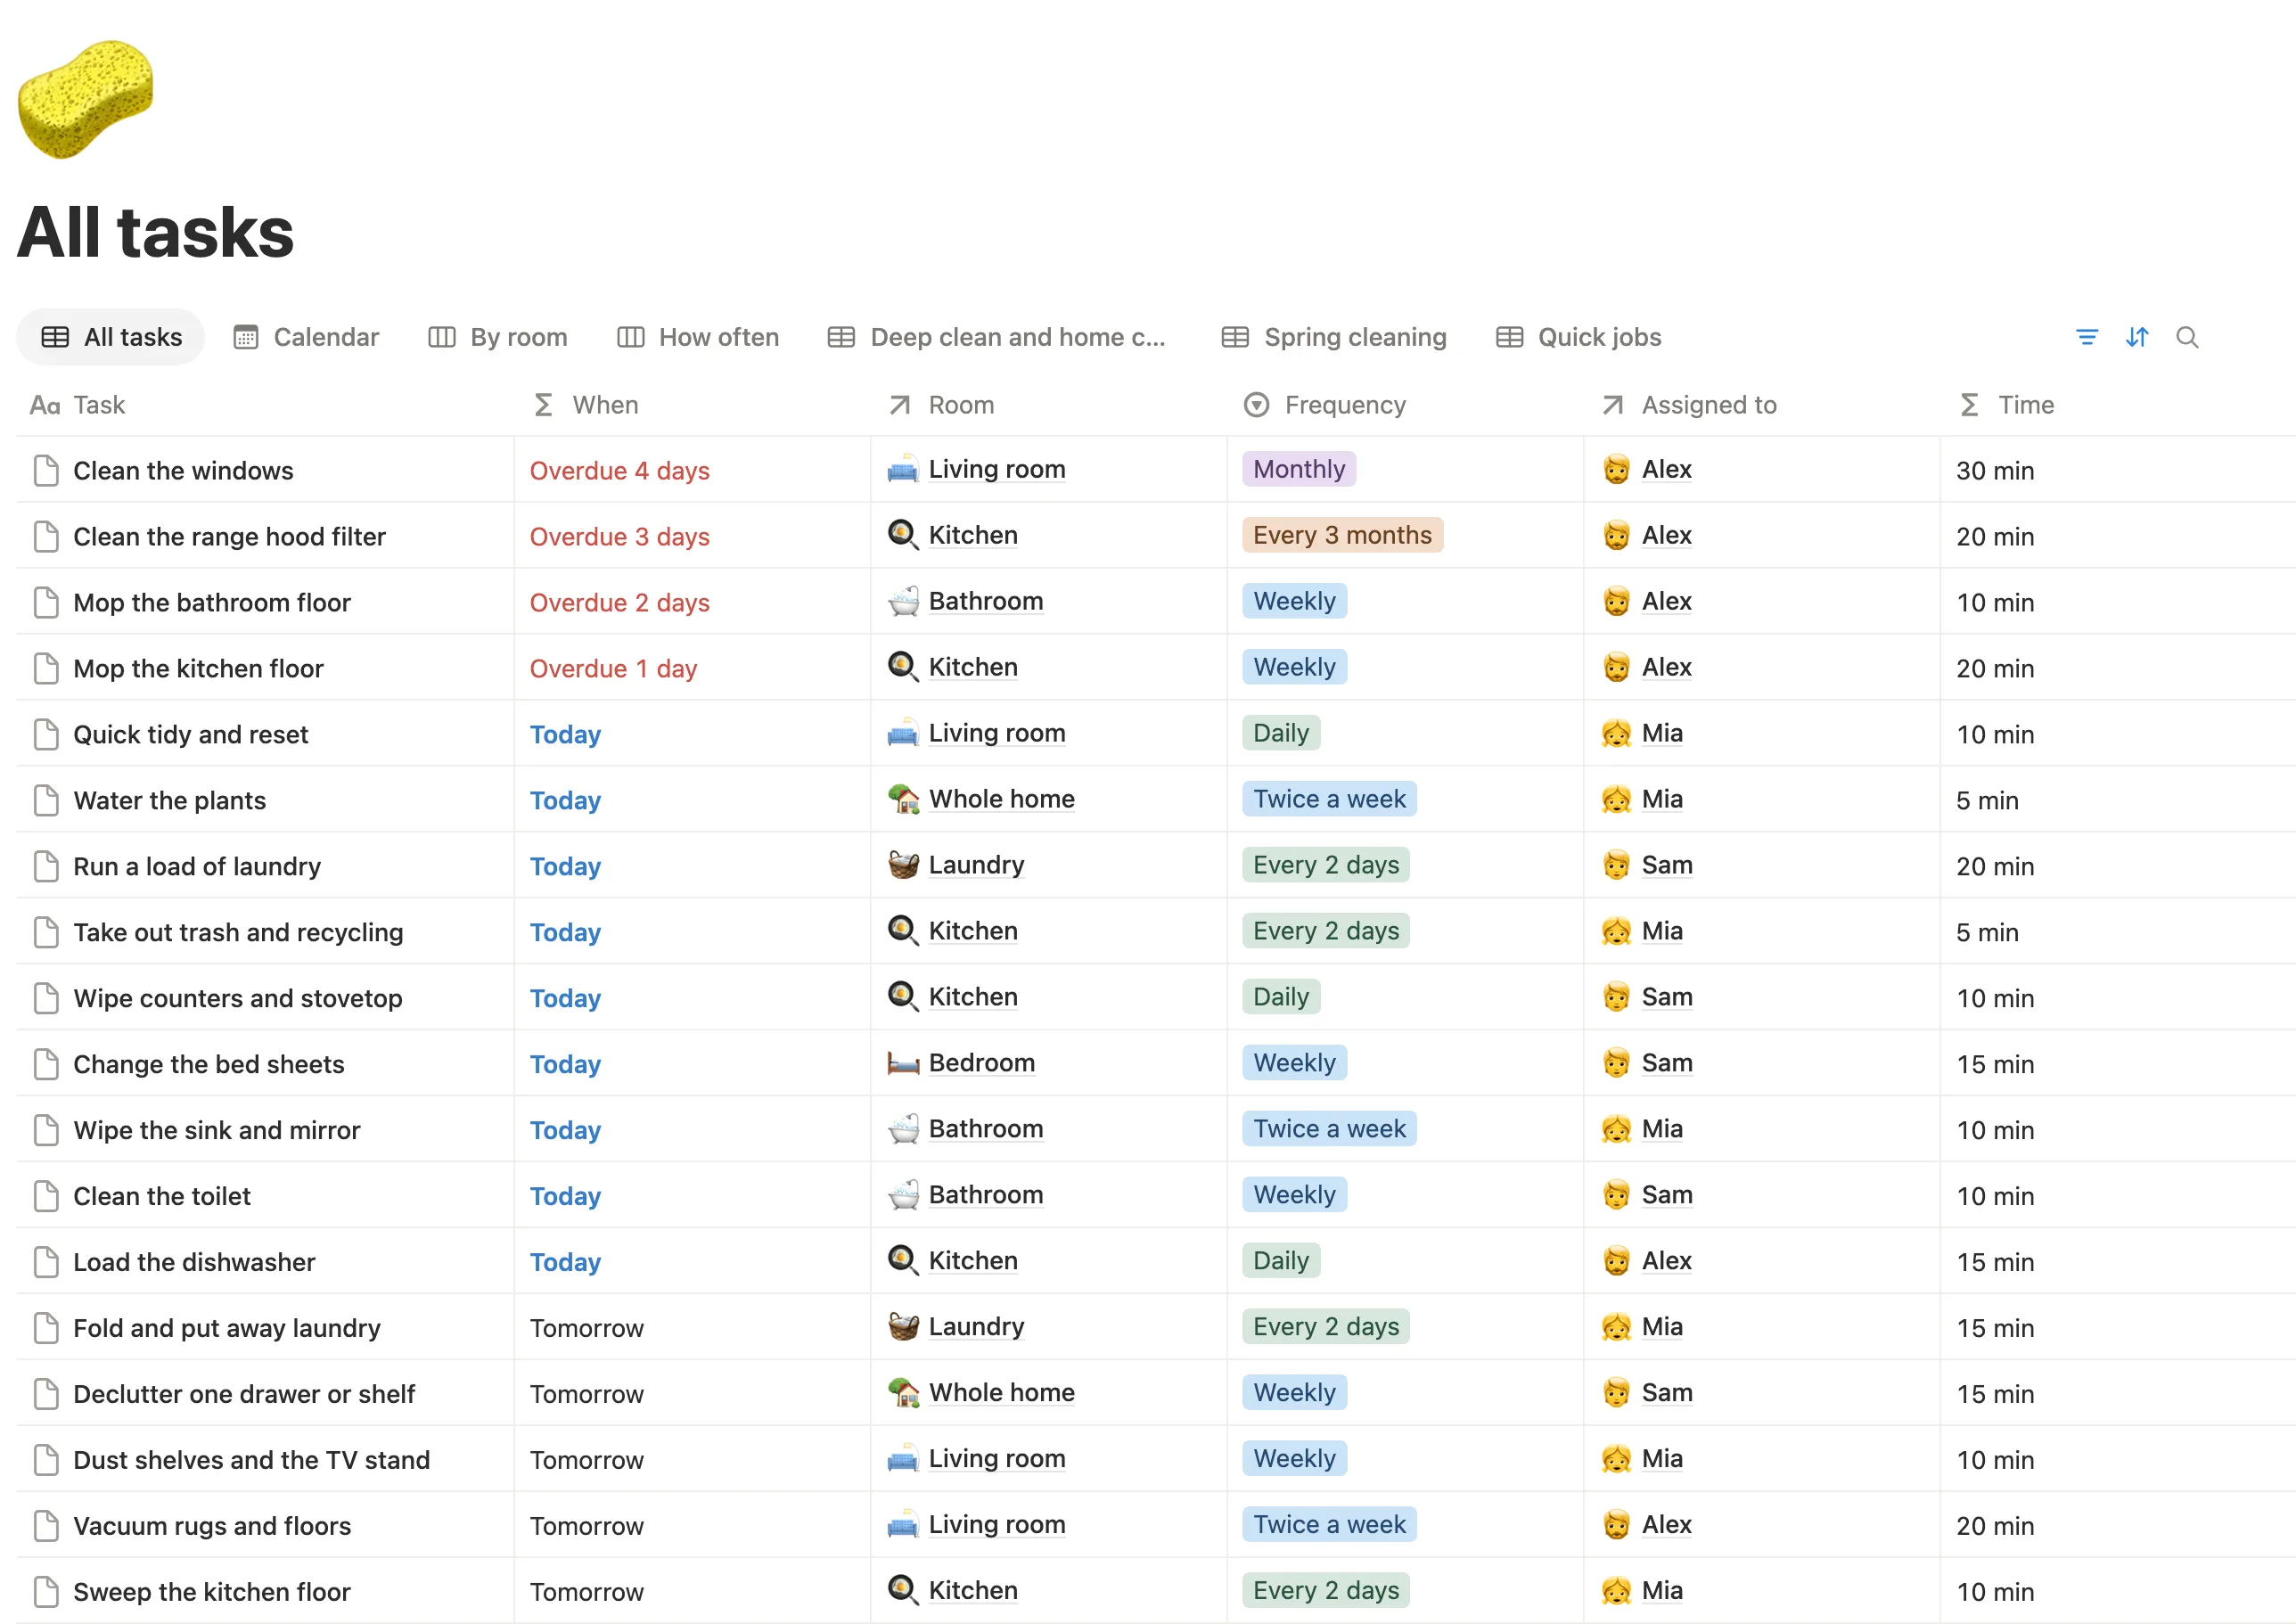The image size is (2296, 1624).
Task: Open Deep clean and home c... tab
Action: [997, 337]
